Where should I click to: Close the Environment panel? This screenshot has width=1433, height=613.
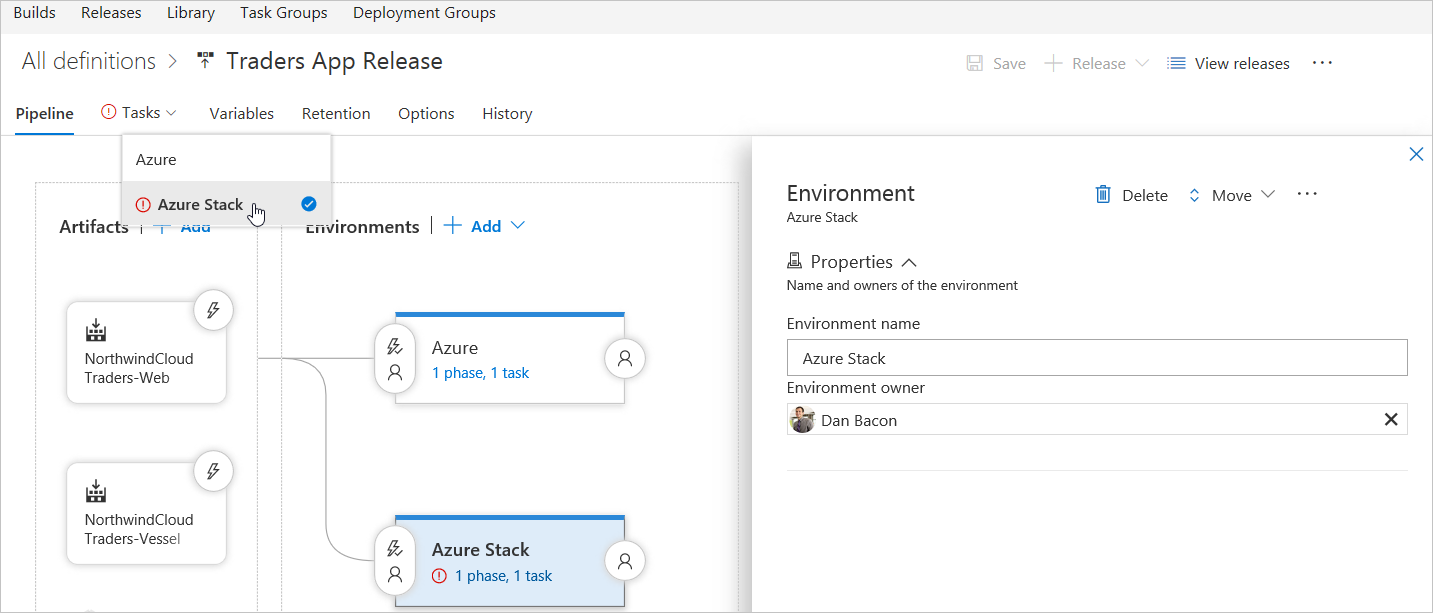(x=1416, y=154)
